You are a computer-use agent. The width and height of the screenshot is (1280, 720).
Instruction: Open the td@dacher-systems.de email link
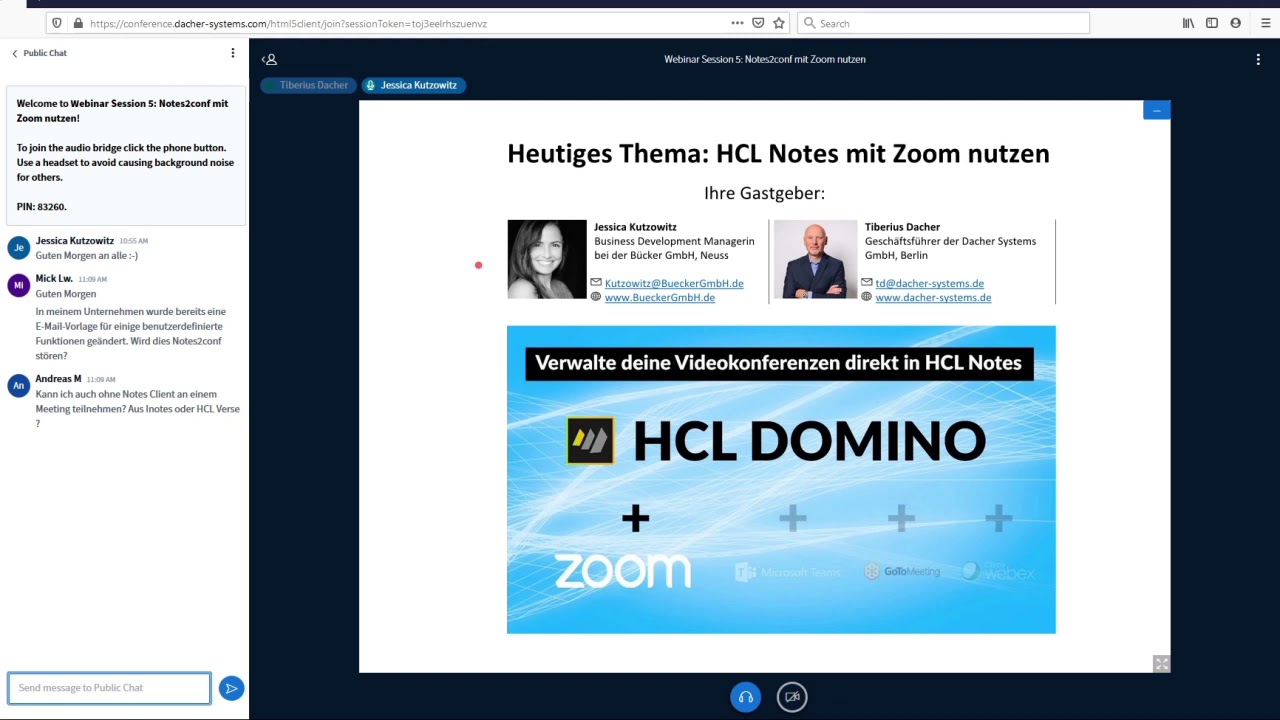point(929,283)
